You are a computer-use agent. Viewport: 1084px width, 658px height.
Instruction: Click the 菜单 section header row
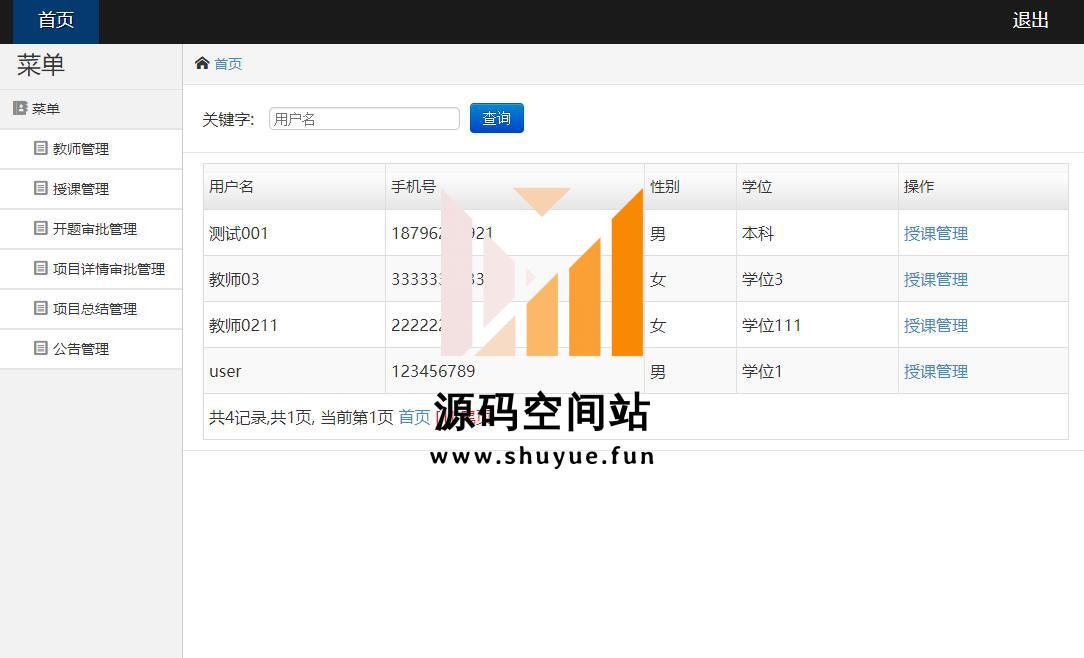point(91,109)
